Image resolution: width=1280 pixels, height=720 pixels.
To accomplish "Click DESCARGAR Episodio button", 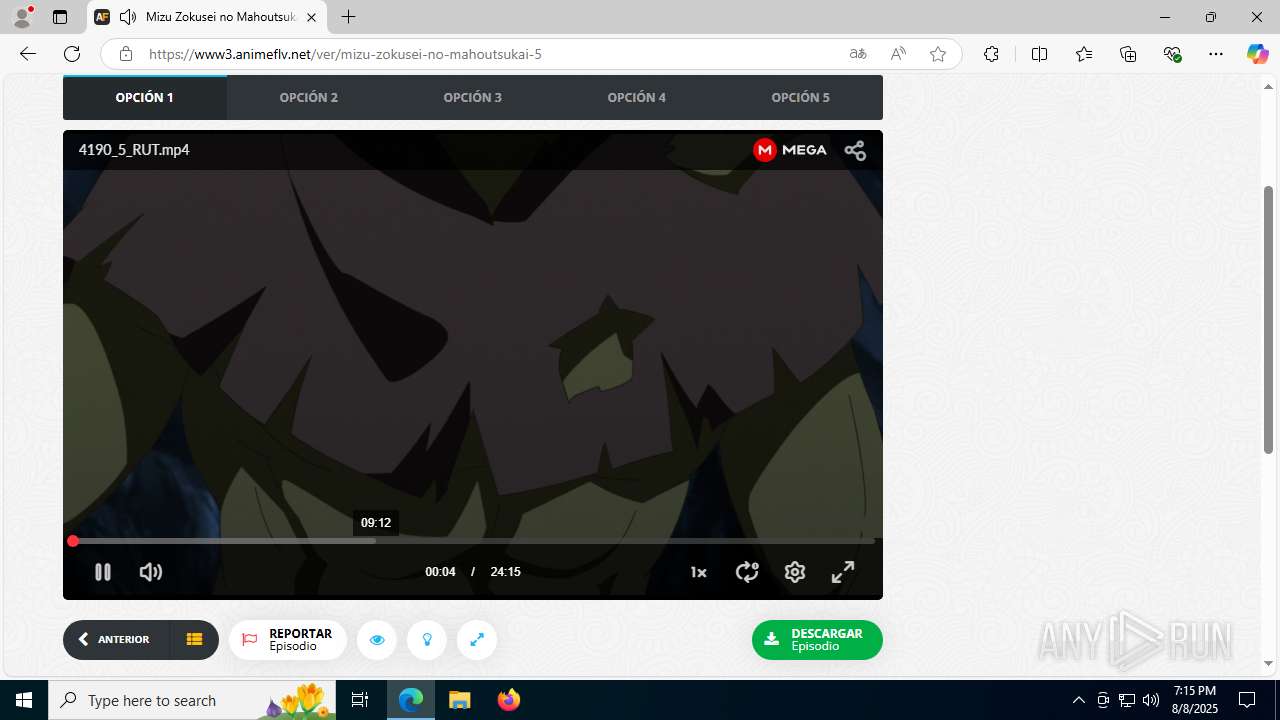I will [x=817, y=640].
